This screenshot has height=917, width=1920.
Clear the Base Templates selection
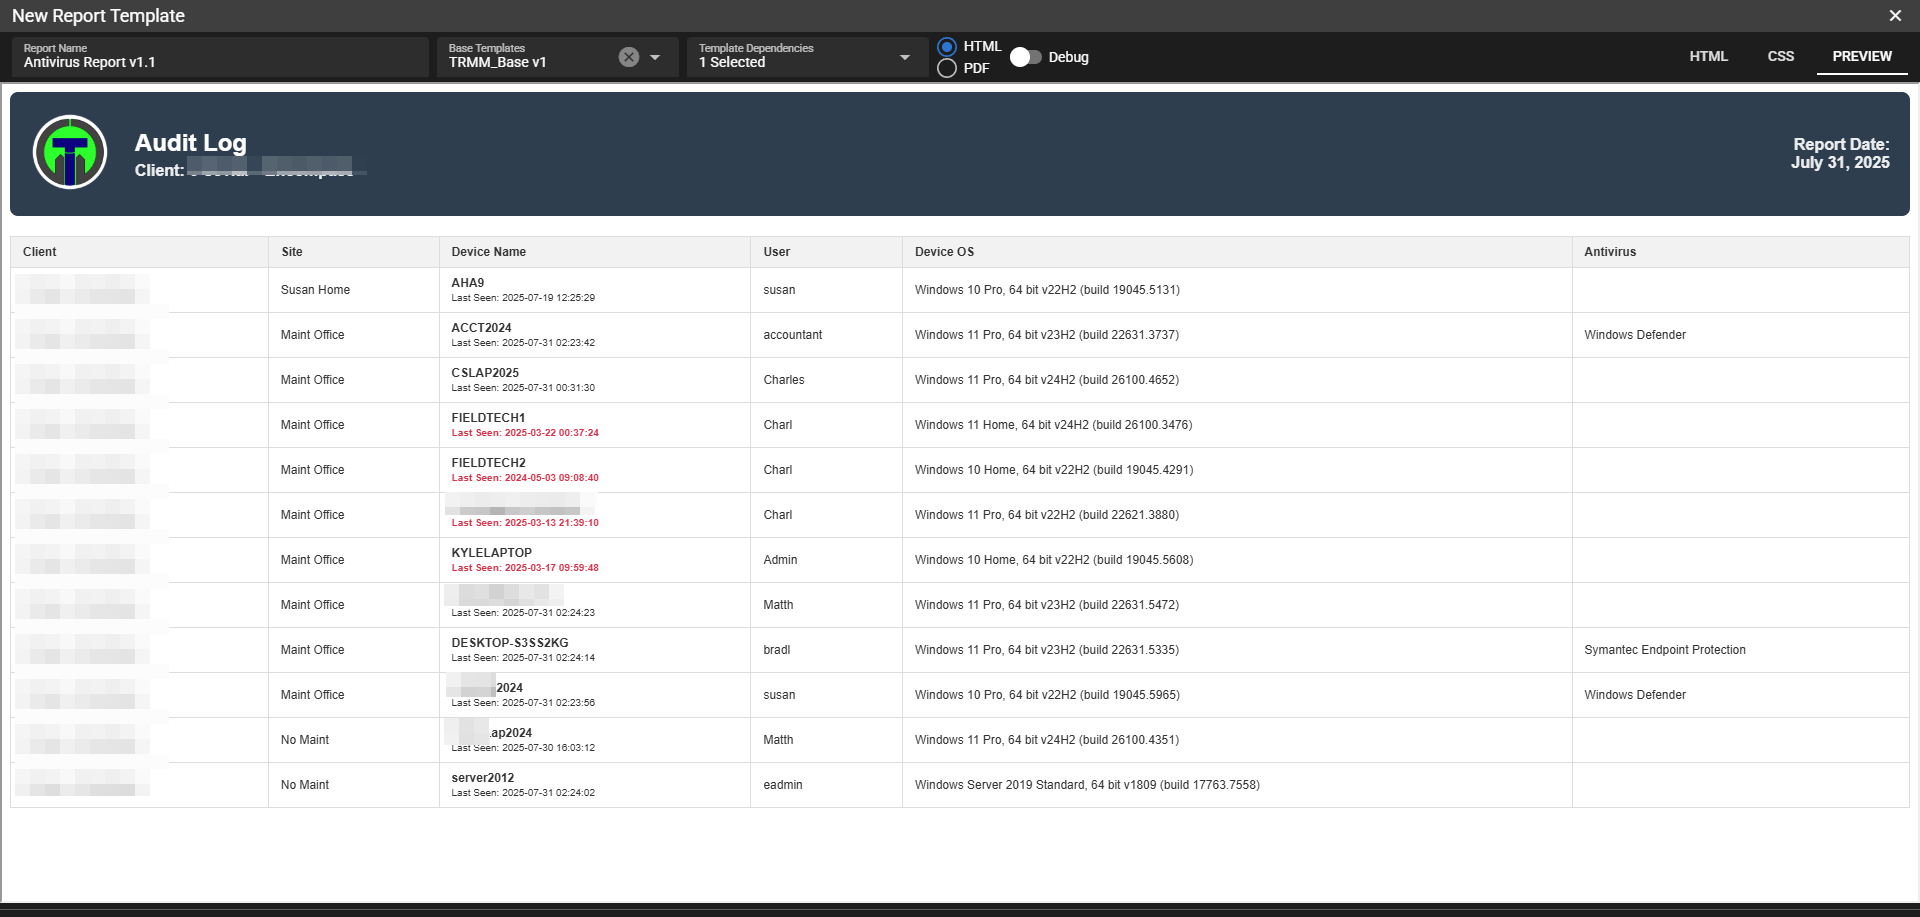(x=628, y=57)
